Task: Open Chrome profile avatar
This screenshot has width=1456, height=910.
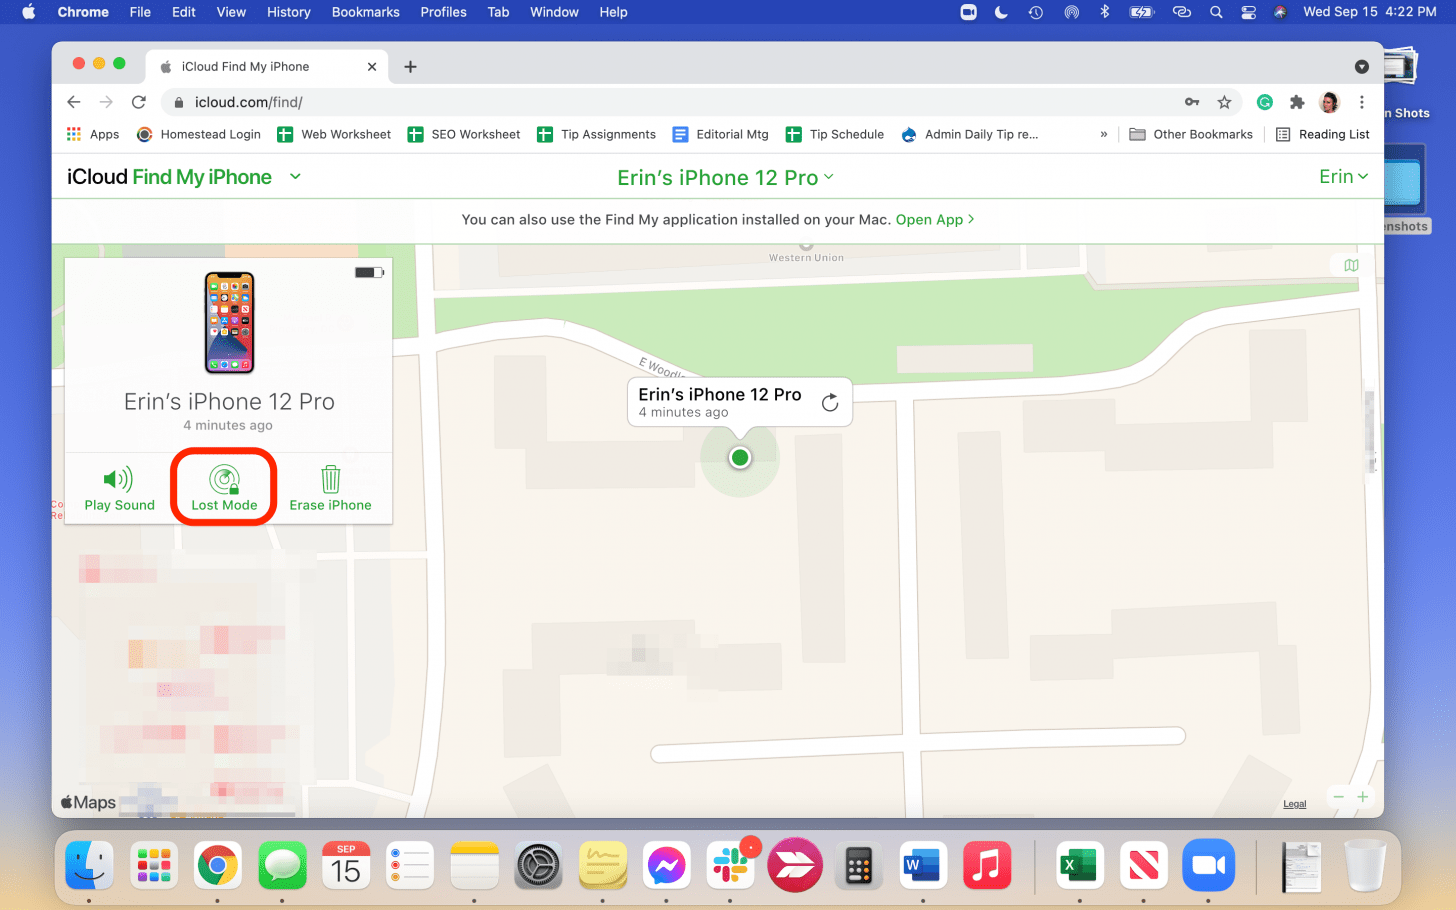Action: click(x=1329, y=102)
